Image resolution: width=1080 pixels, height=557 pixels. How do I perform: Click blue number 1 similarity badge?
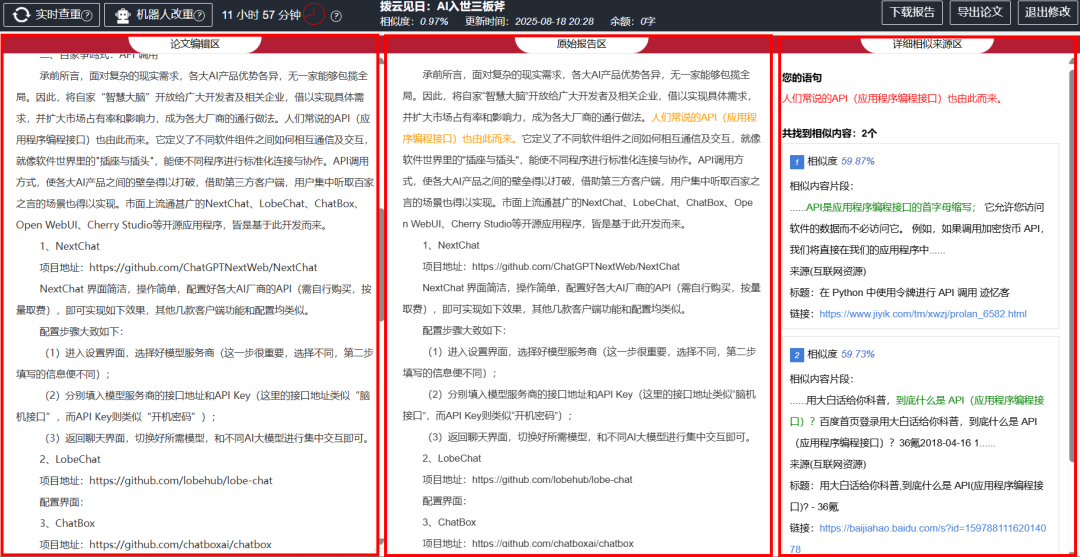coord(796,161)
